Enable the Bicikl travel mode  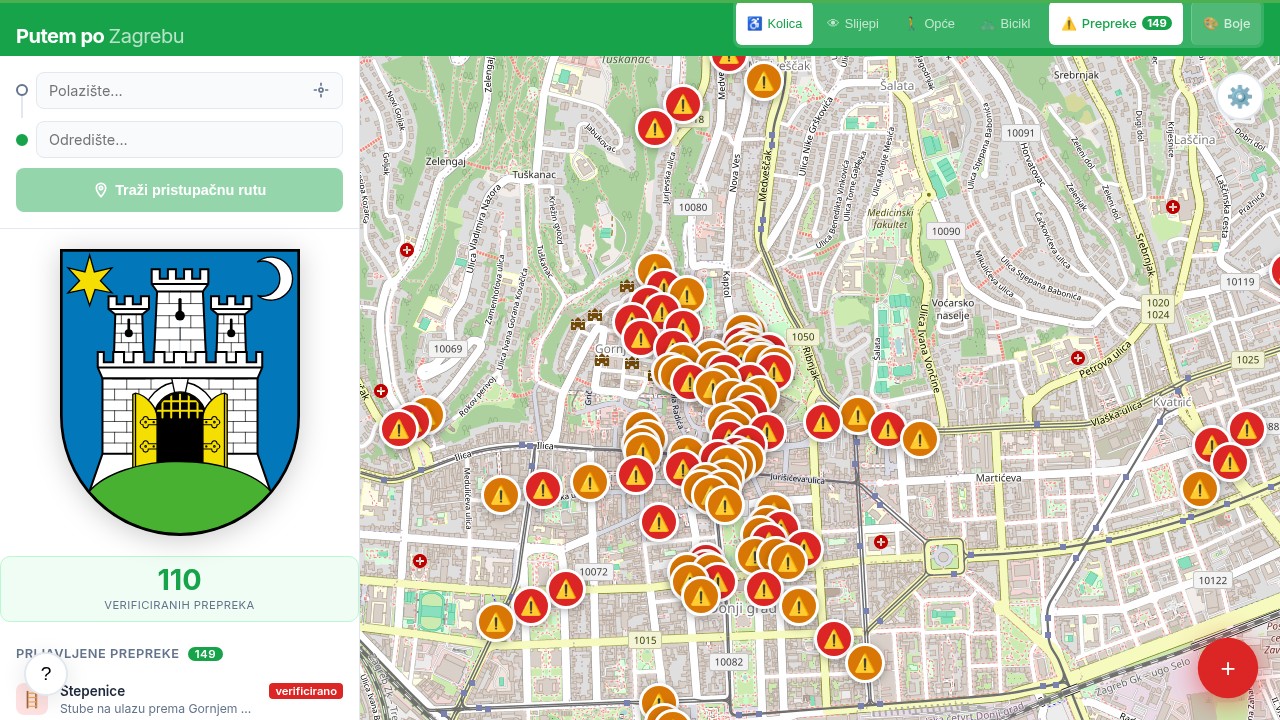point(1005,24)
